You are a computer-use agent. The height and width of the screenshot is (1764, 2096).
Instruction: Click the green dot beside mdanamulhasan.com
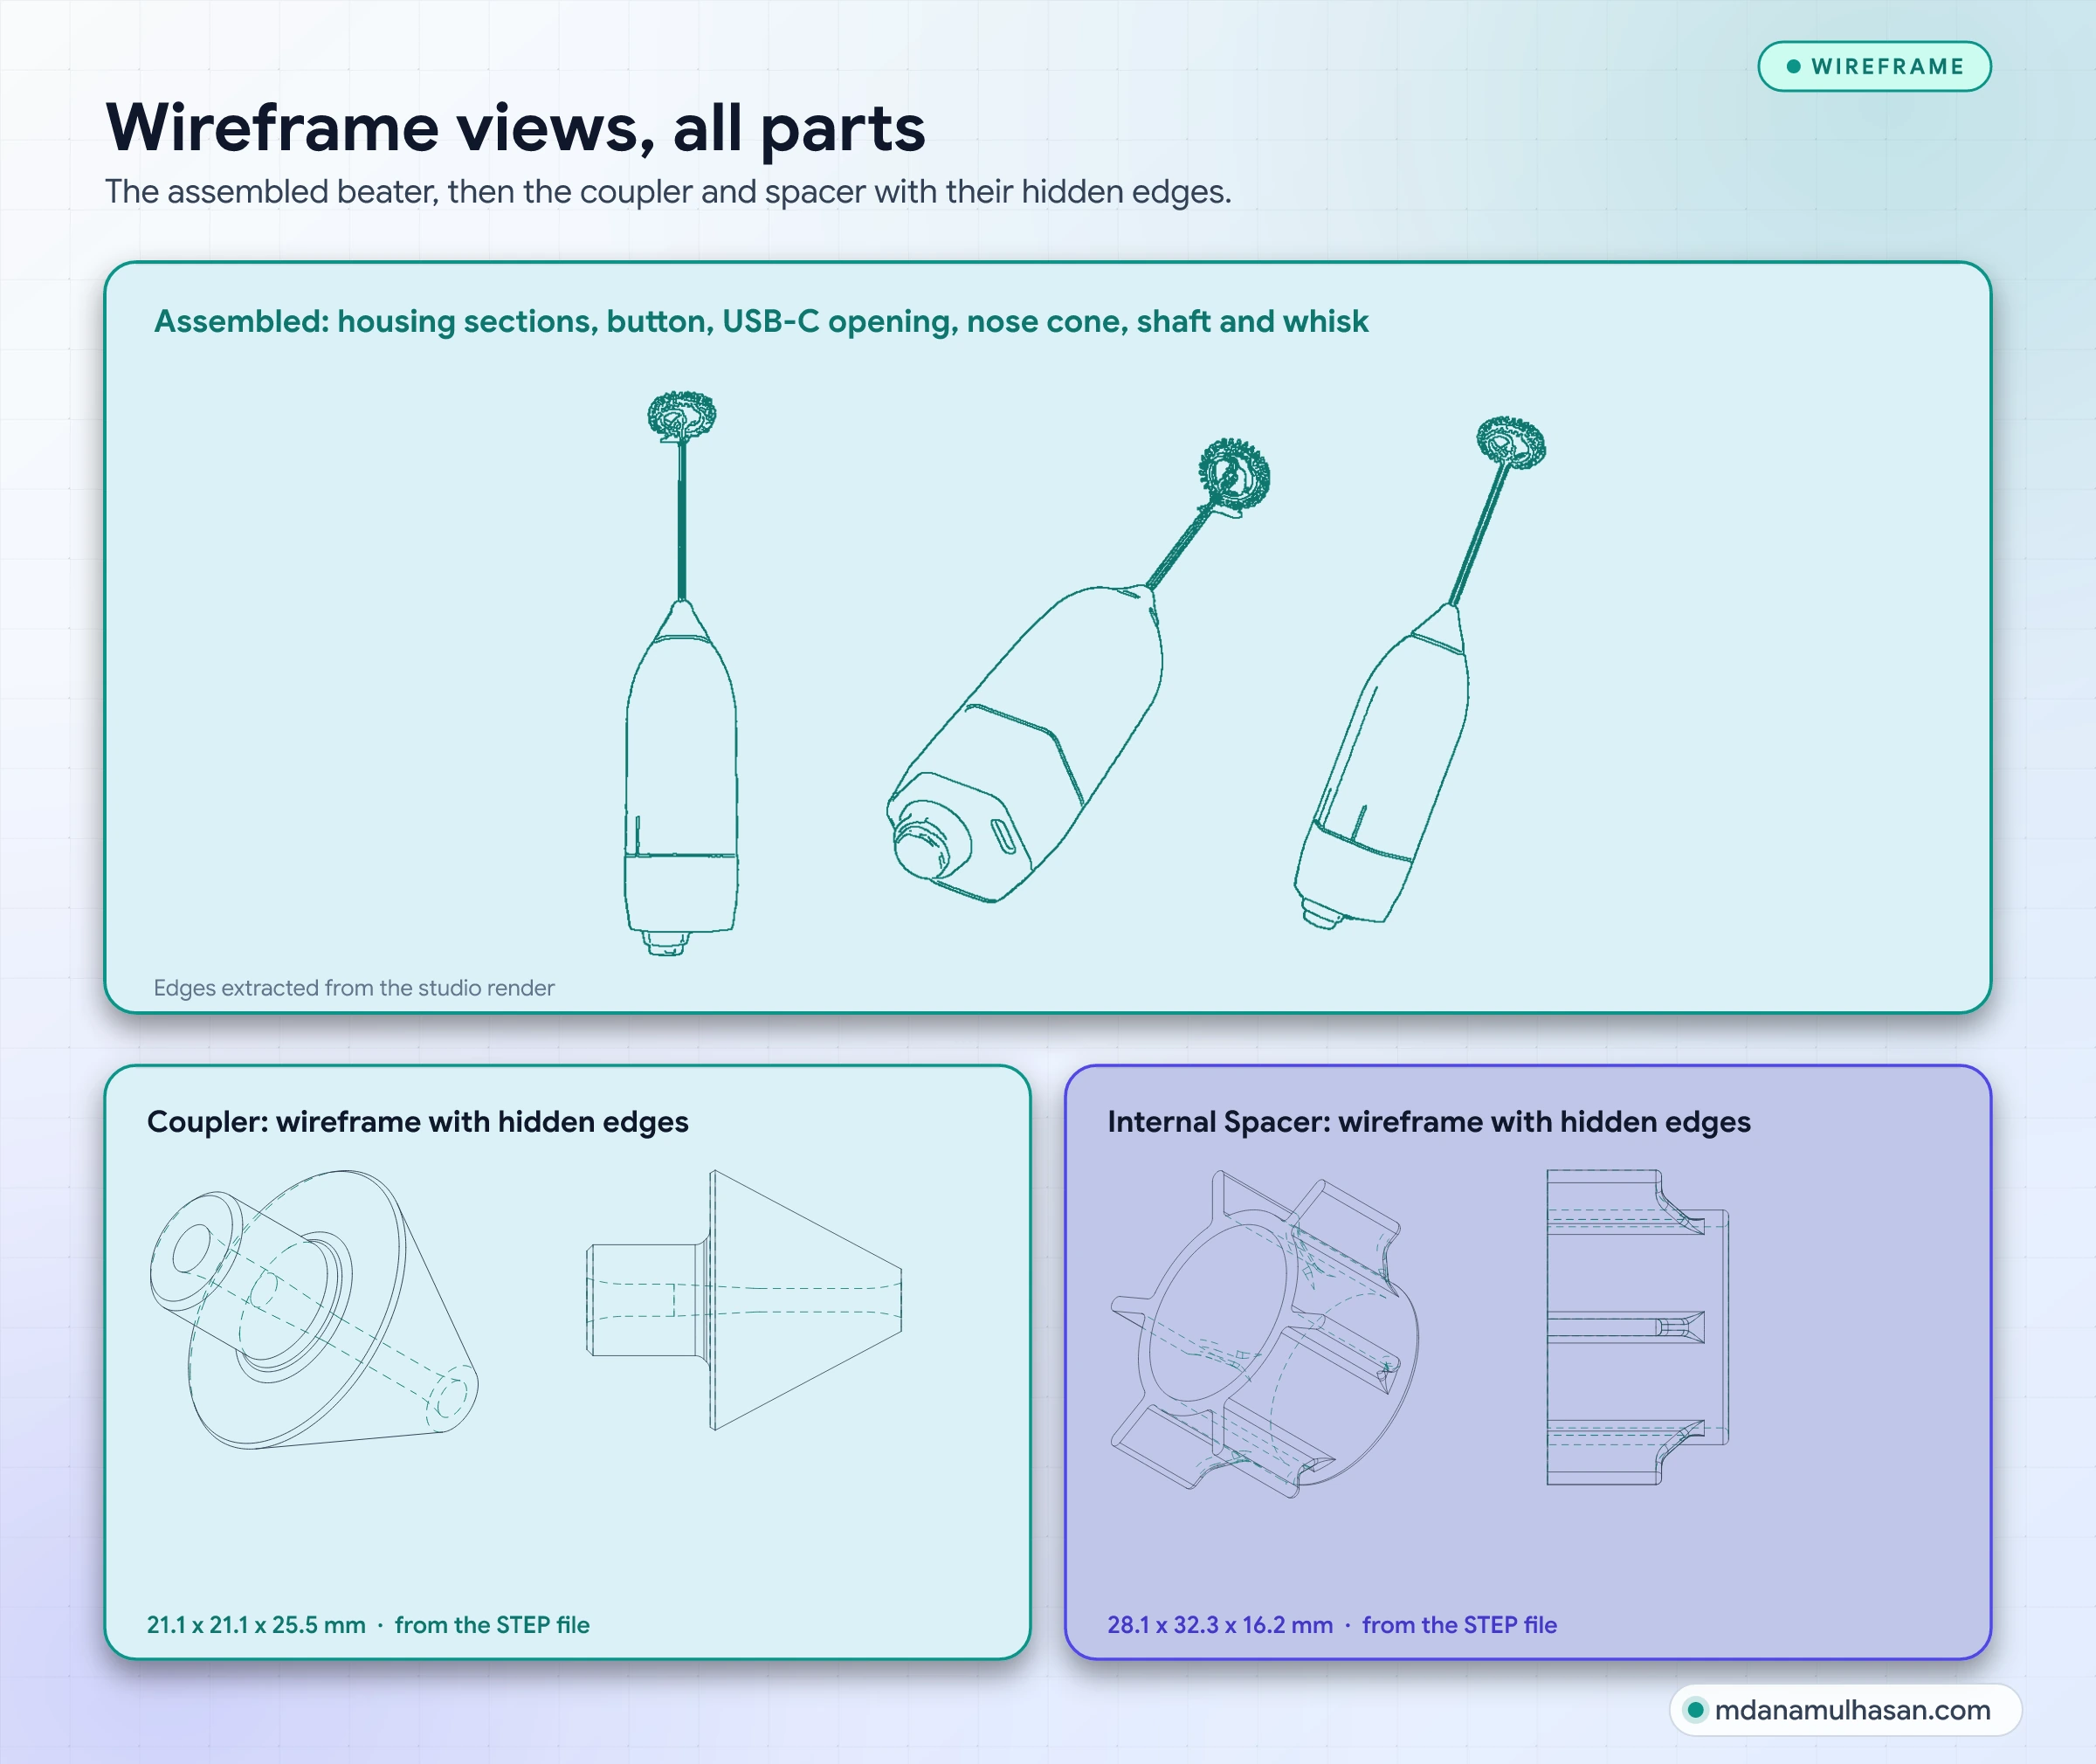coord(1695,1710)
